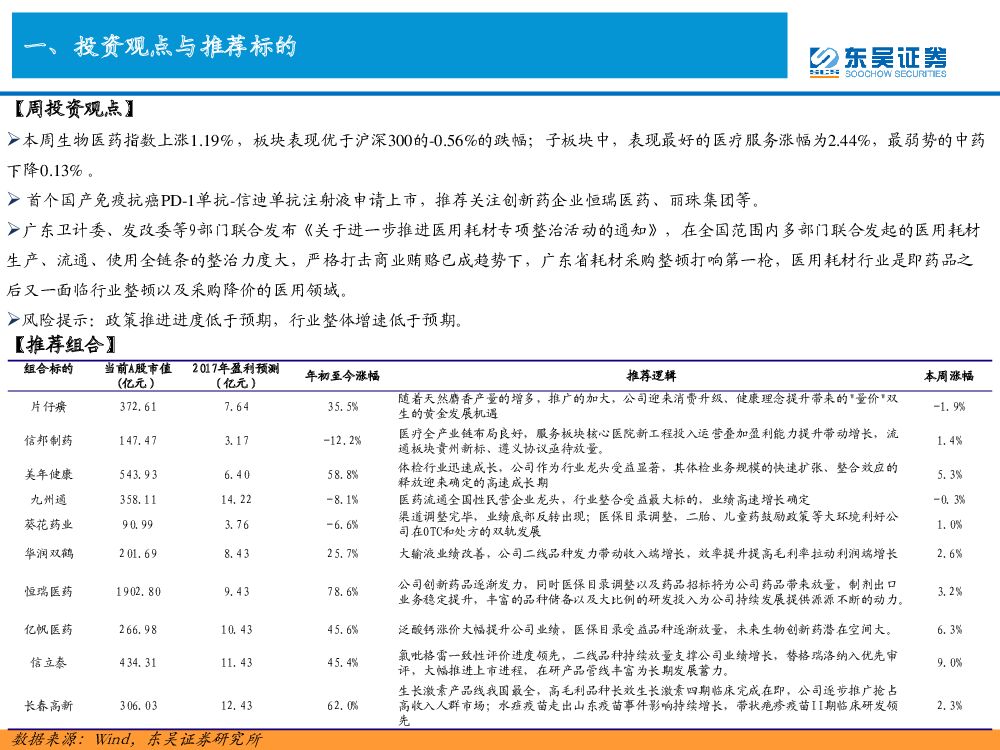Viewport: 1000px width, 750px height.
Task: Click year-to-date change -8.1%
Action: pyautogui.click(x=342, y=499)
